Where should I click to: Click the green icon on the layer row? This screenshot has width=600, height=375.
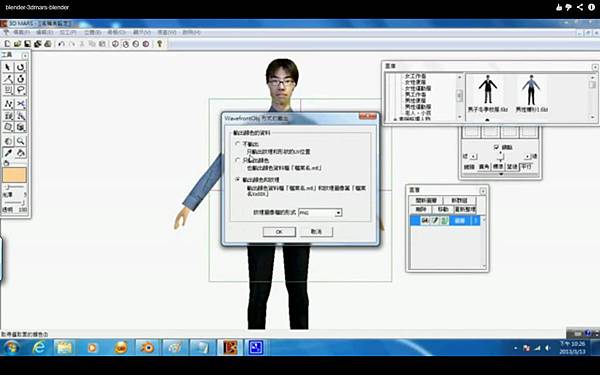coord(444,220)
